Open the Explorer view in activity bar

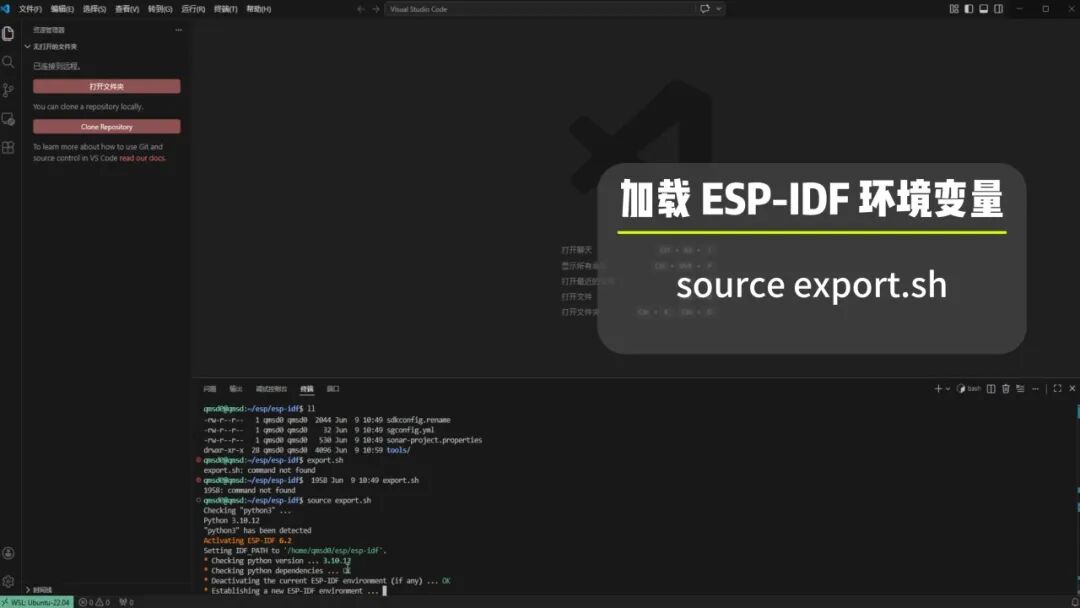[x=8, y=34]
